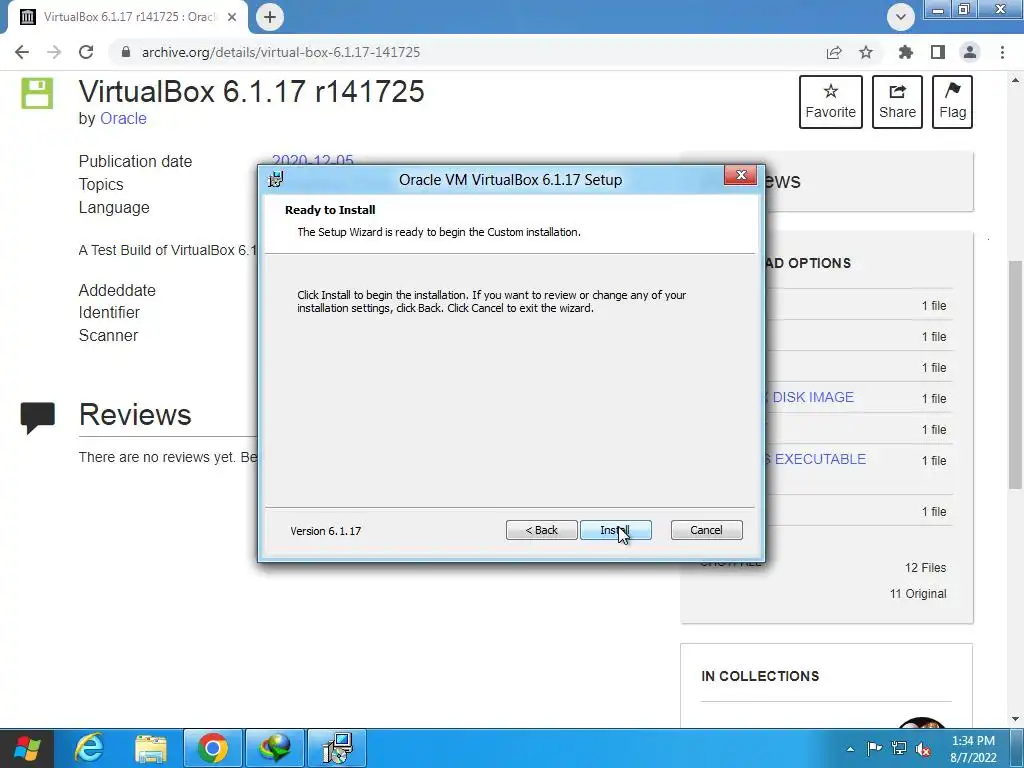The image size is (1024, 768).
Task: Cancel the VirtualBox setup wizard
Action: 707,530
